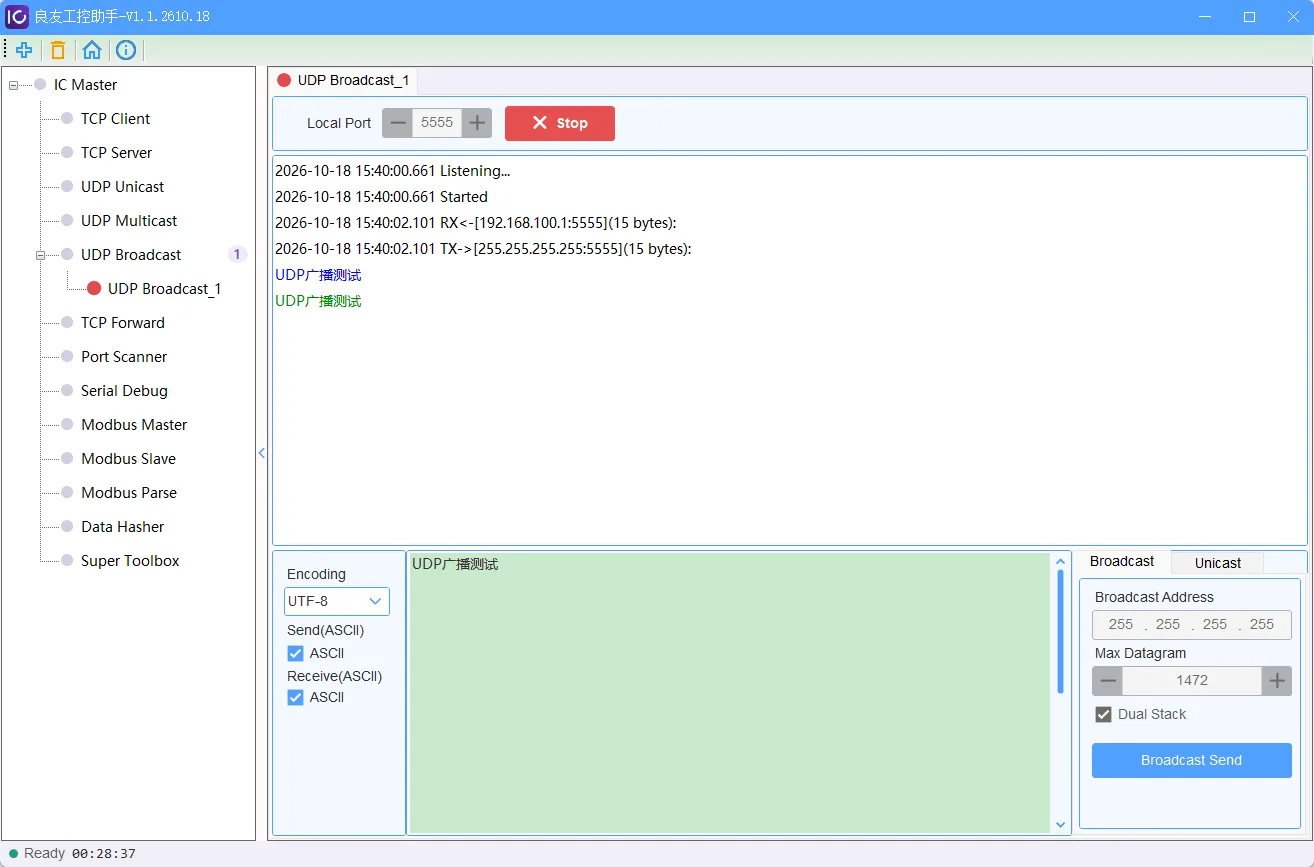Click the send box scrollbar down arrow

pyautogui.click(x=1061, y=825)
